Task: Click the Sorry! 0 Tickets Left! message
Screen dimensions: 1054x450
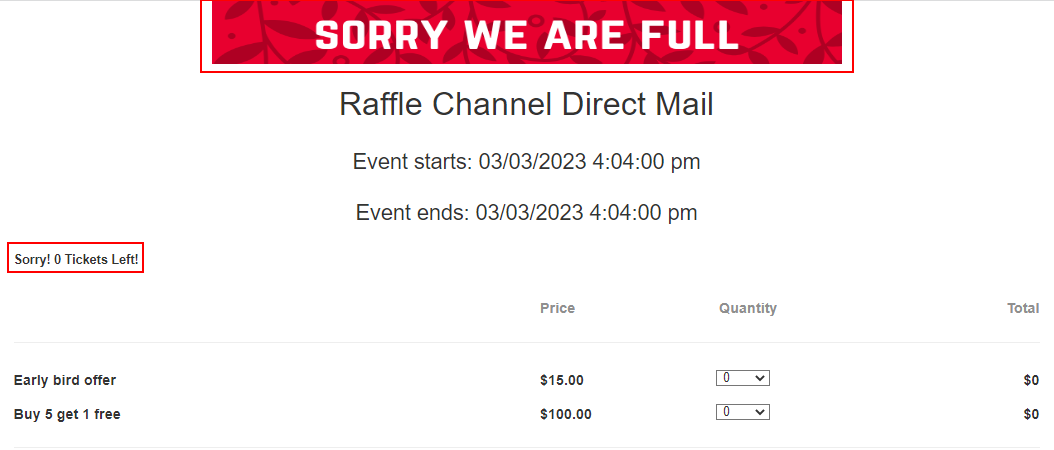Action: point(76,259)
